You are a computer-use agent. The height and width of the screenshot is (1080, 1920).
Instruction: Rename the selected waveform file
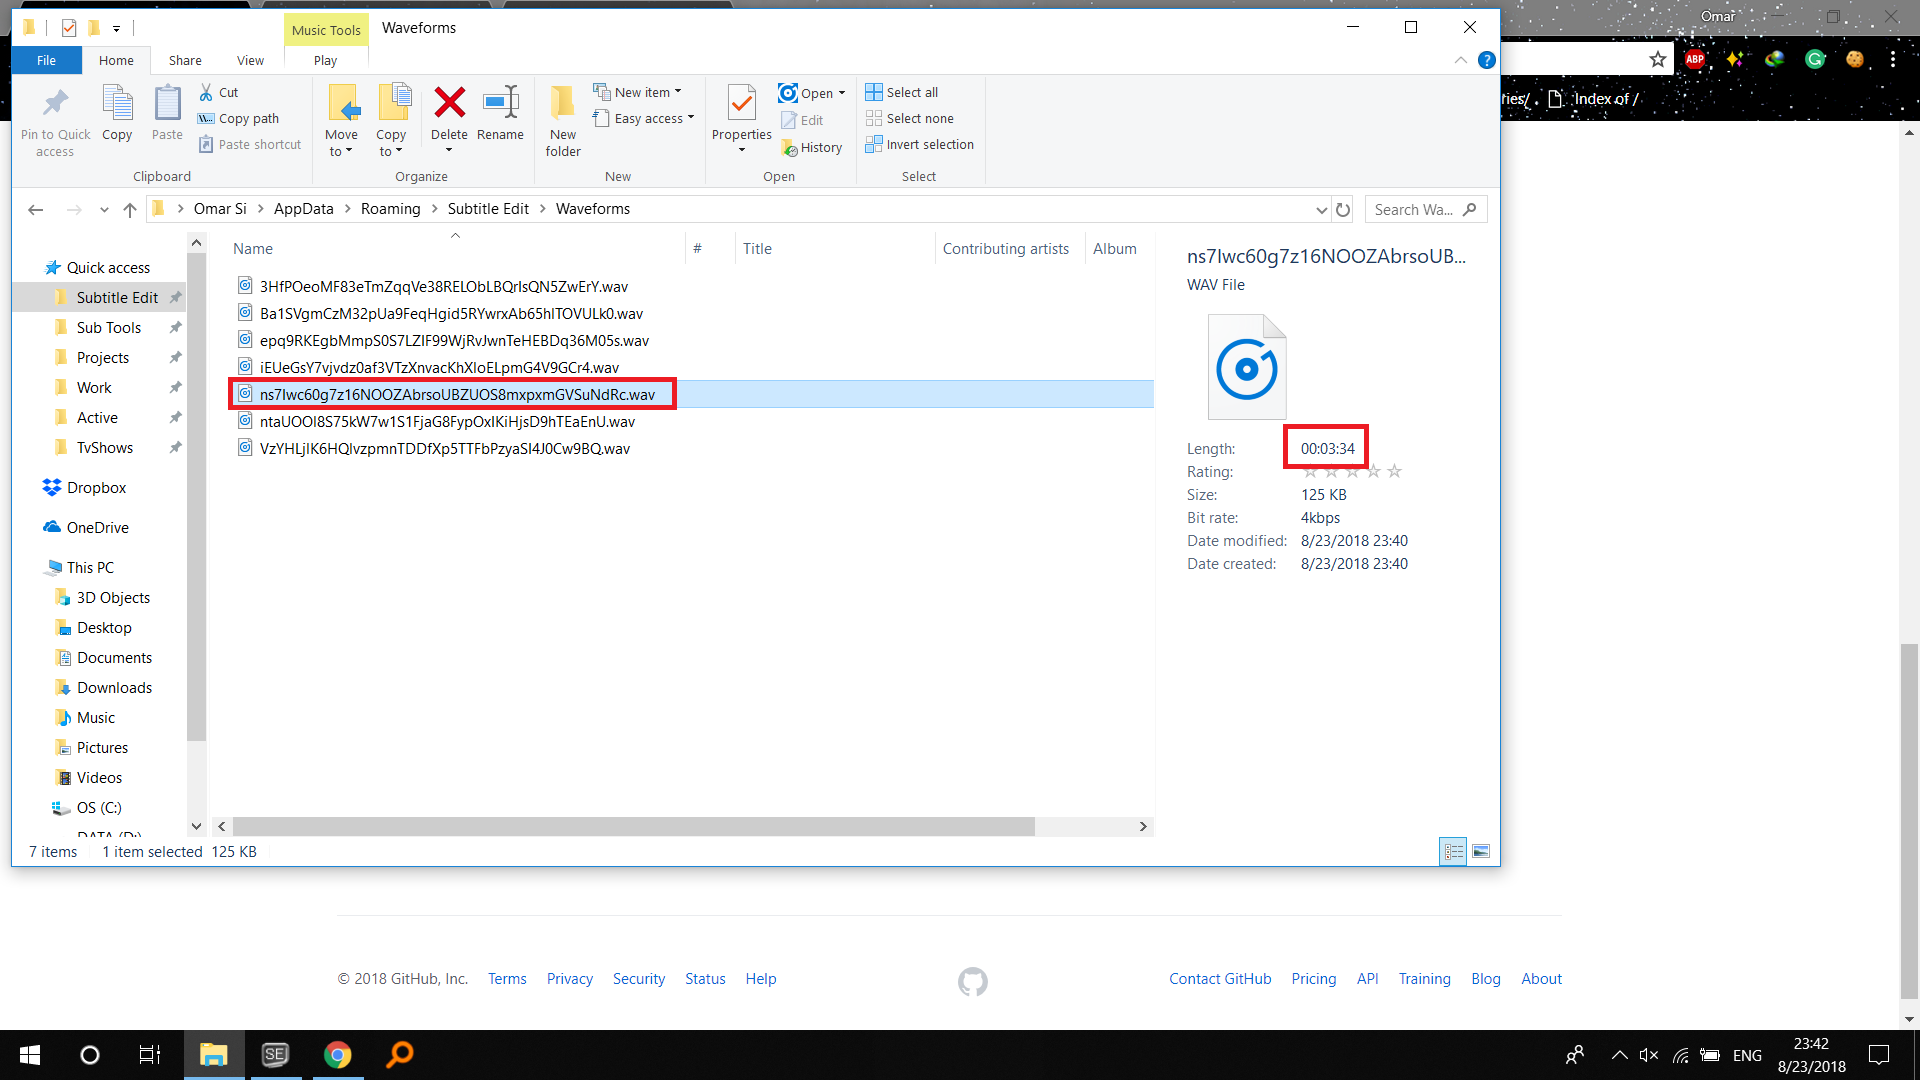click(x=500, y=115)
